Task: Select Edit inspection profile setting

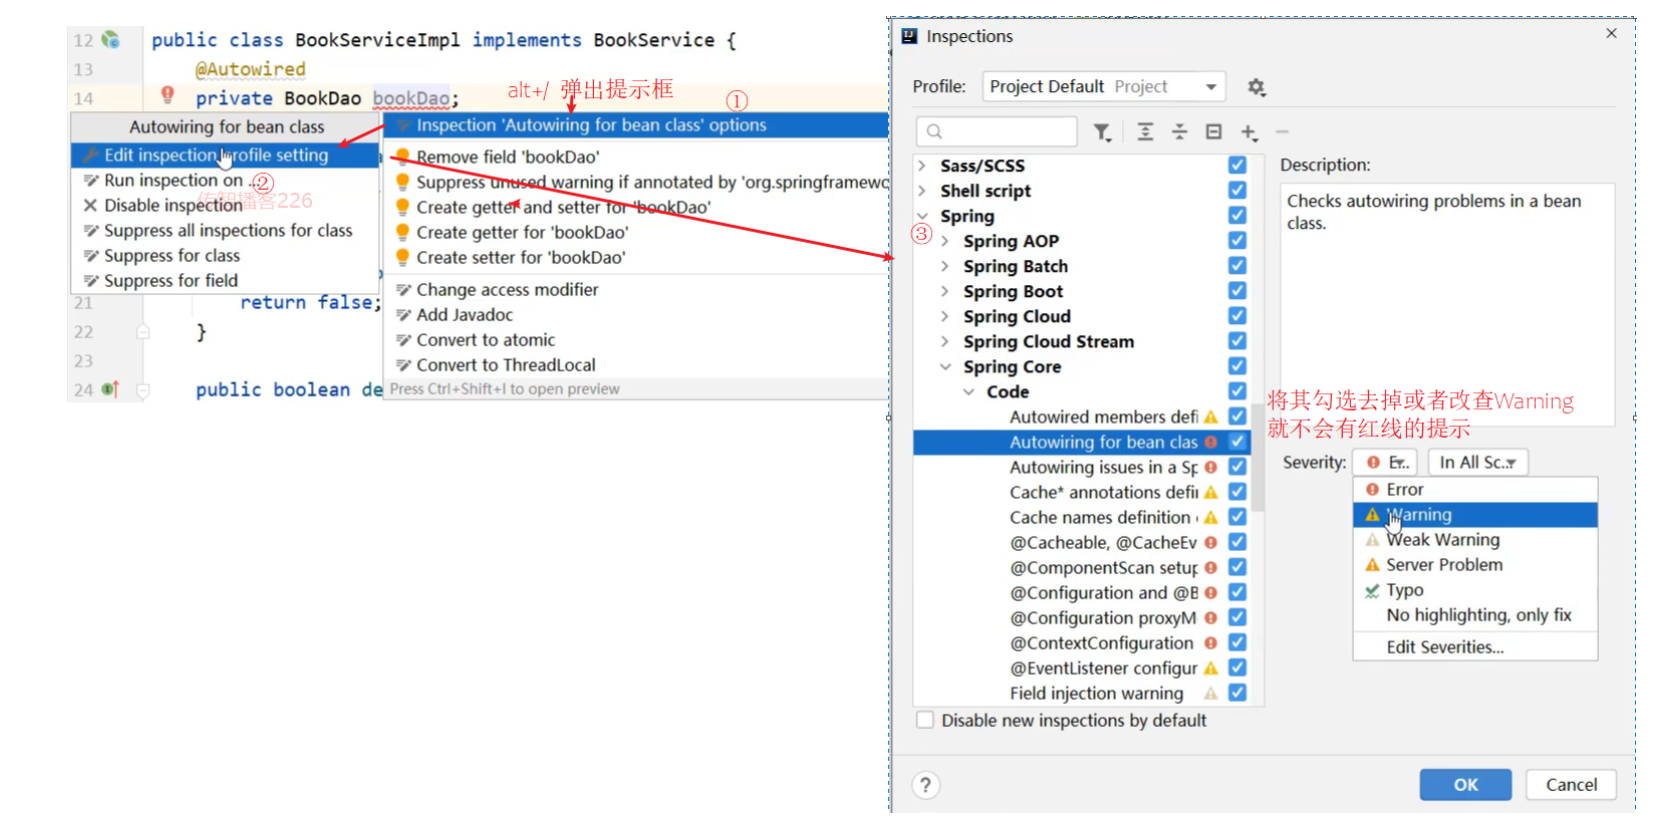Action: (x=225, y=155)
